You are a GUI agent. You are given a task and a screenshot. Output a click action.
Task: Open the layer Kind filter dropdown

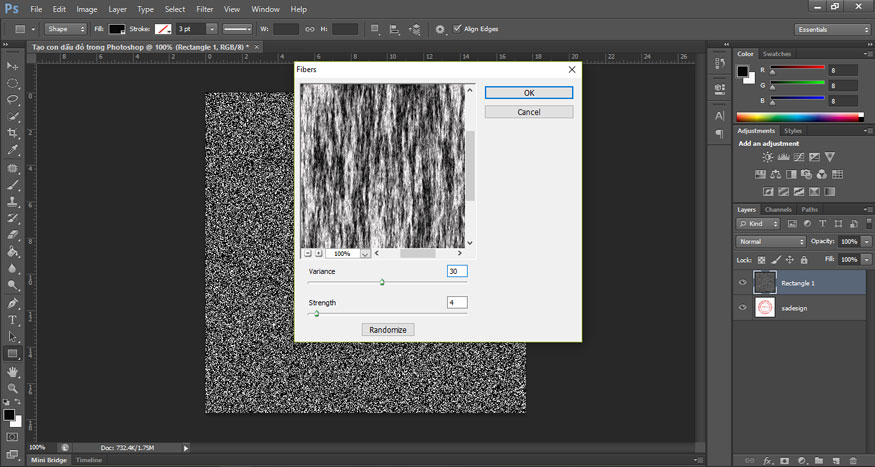point(758,224)
